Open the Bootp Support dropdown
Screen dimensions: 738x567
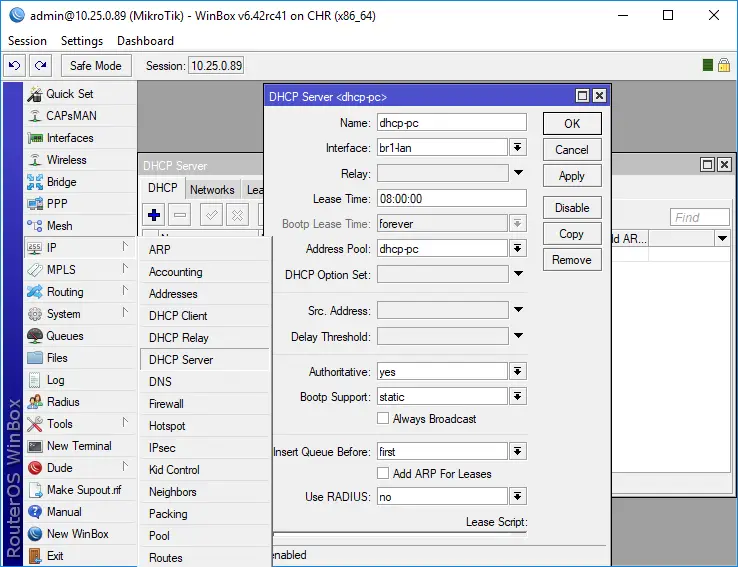pos(517,396)
